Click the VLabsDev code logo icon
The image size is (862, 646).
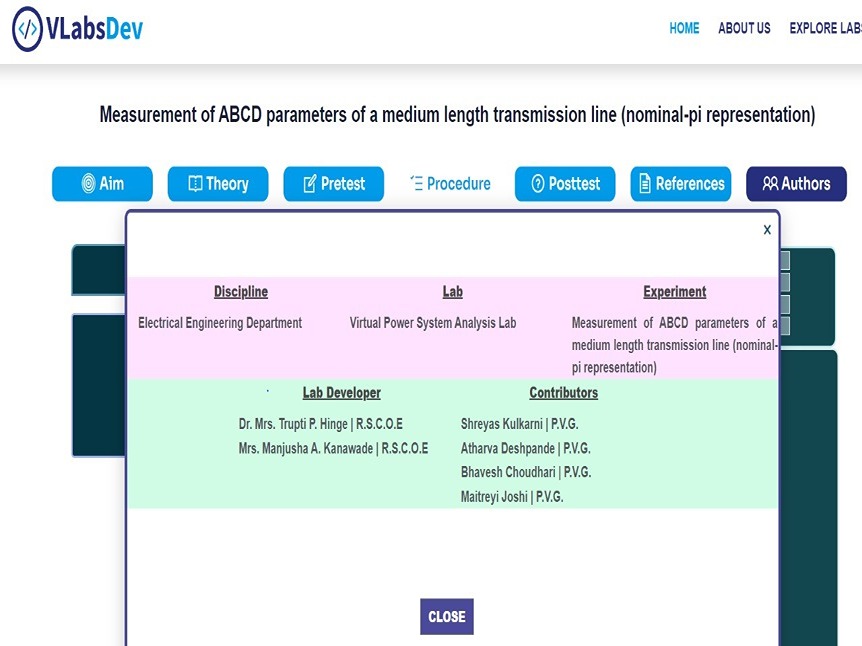click(x=27, y=29)
